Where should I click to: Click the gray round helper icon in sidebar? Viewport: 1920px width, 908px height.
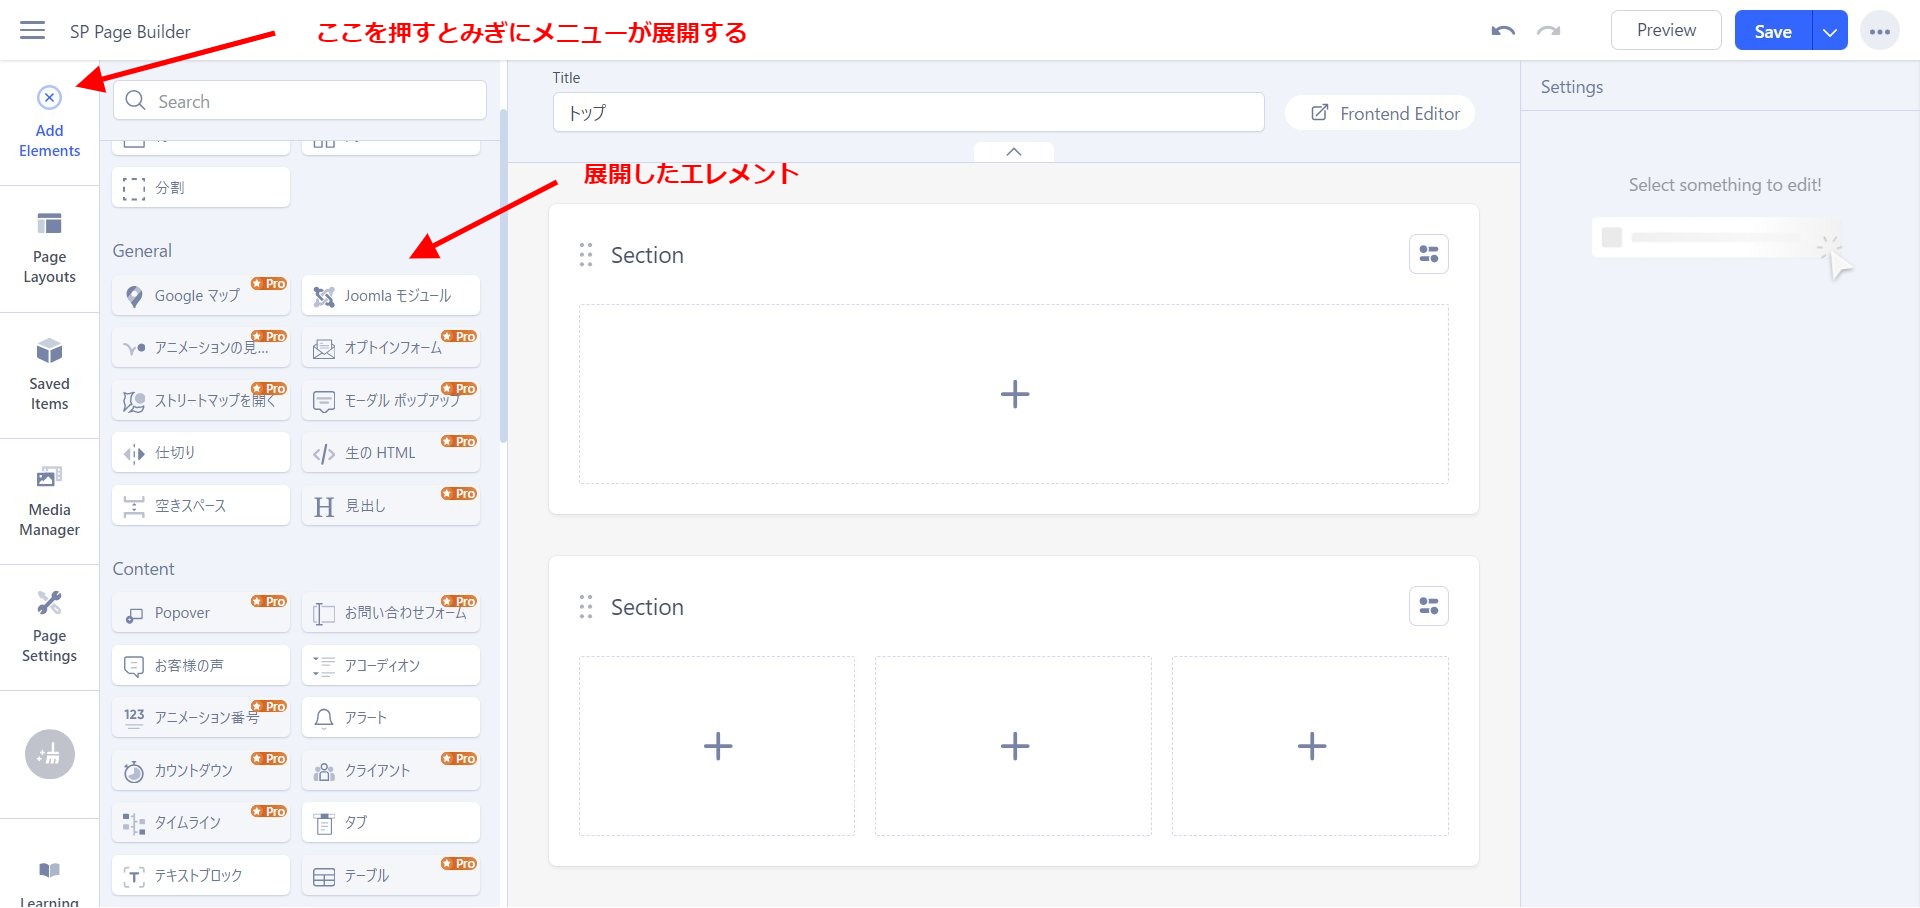[49, 755]
